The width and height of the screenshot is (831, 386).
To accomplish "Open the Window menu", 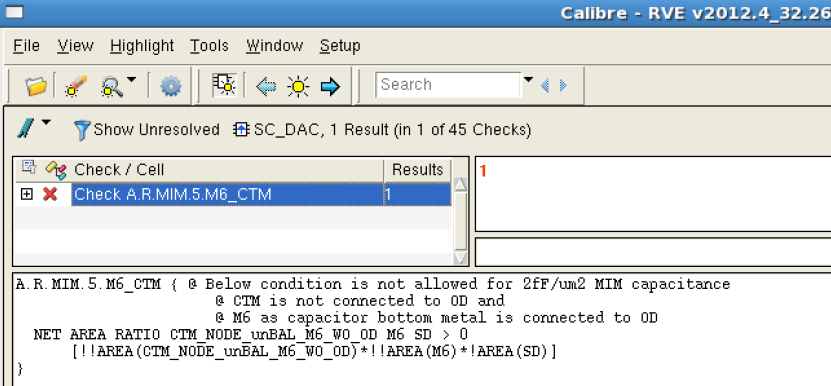I will point(275,46).
